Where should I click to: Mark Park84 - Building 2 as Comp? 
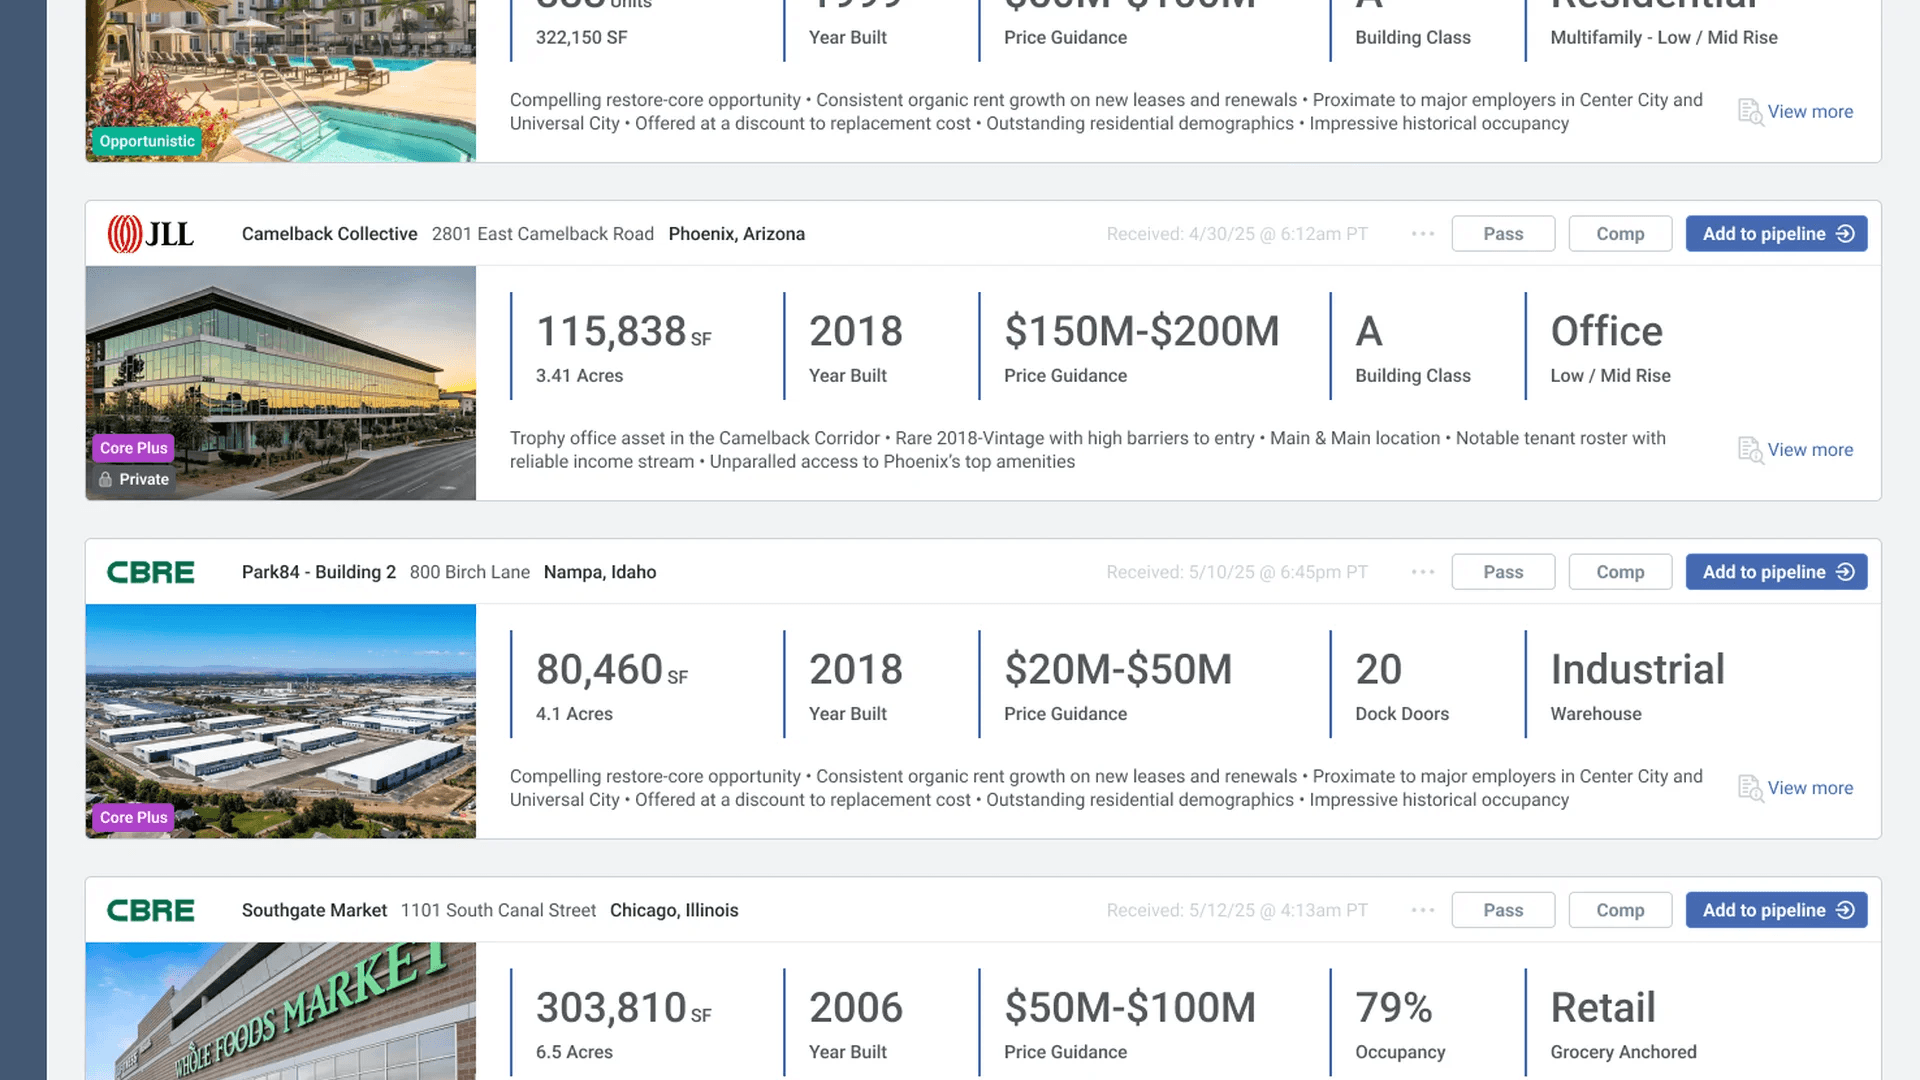click(x=1620, y=572)
